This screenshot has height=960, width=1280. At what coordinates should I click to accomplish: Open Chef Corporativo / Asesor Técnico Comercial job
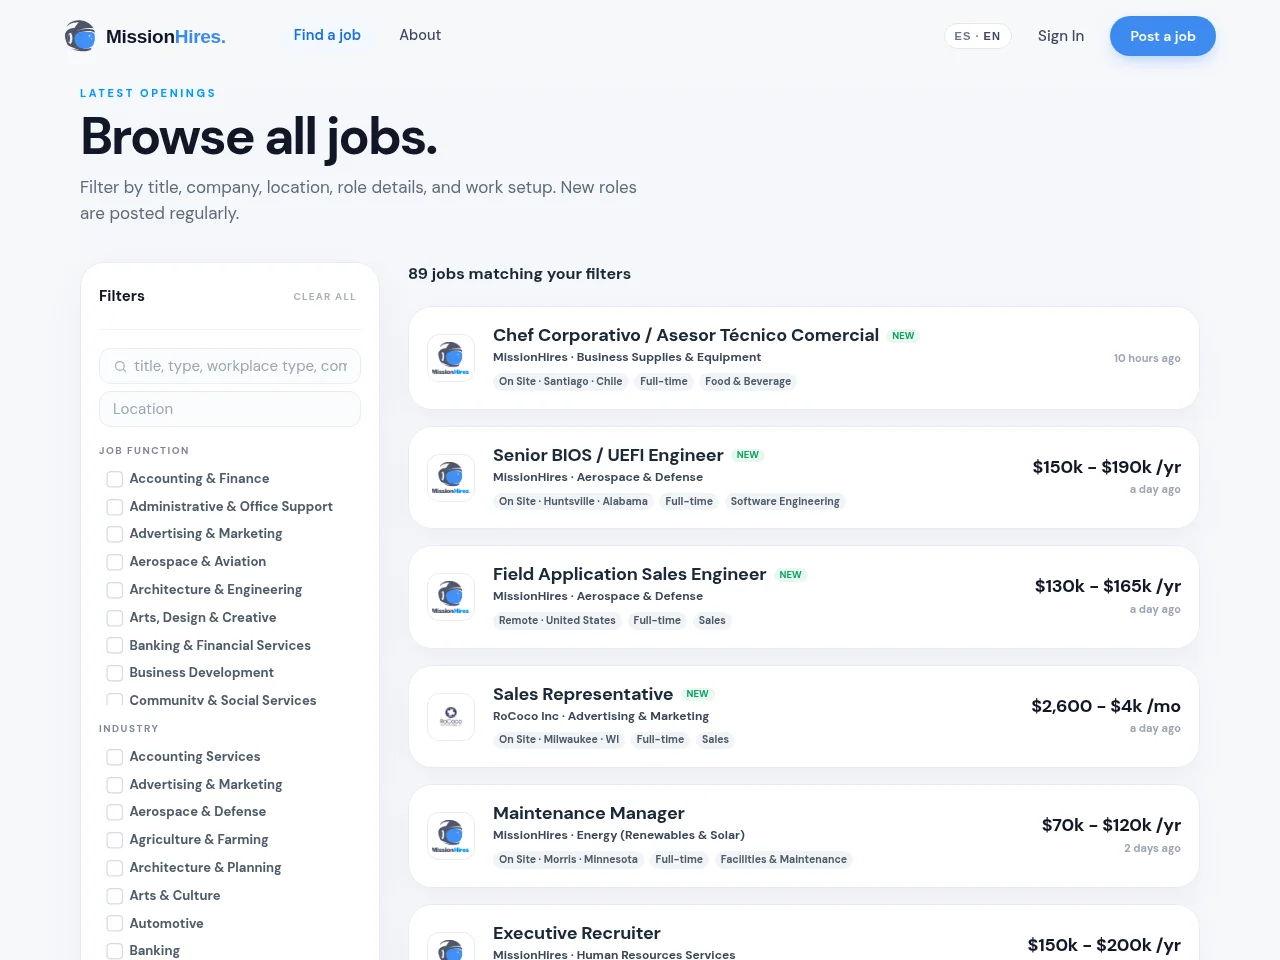[686, 335]
